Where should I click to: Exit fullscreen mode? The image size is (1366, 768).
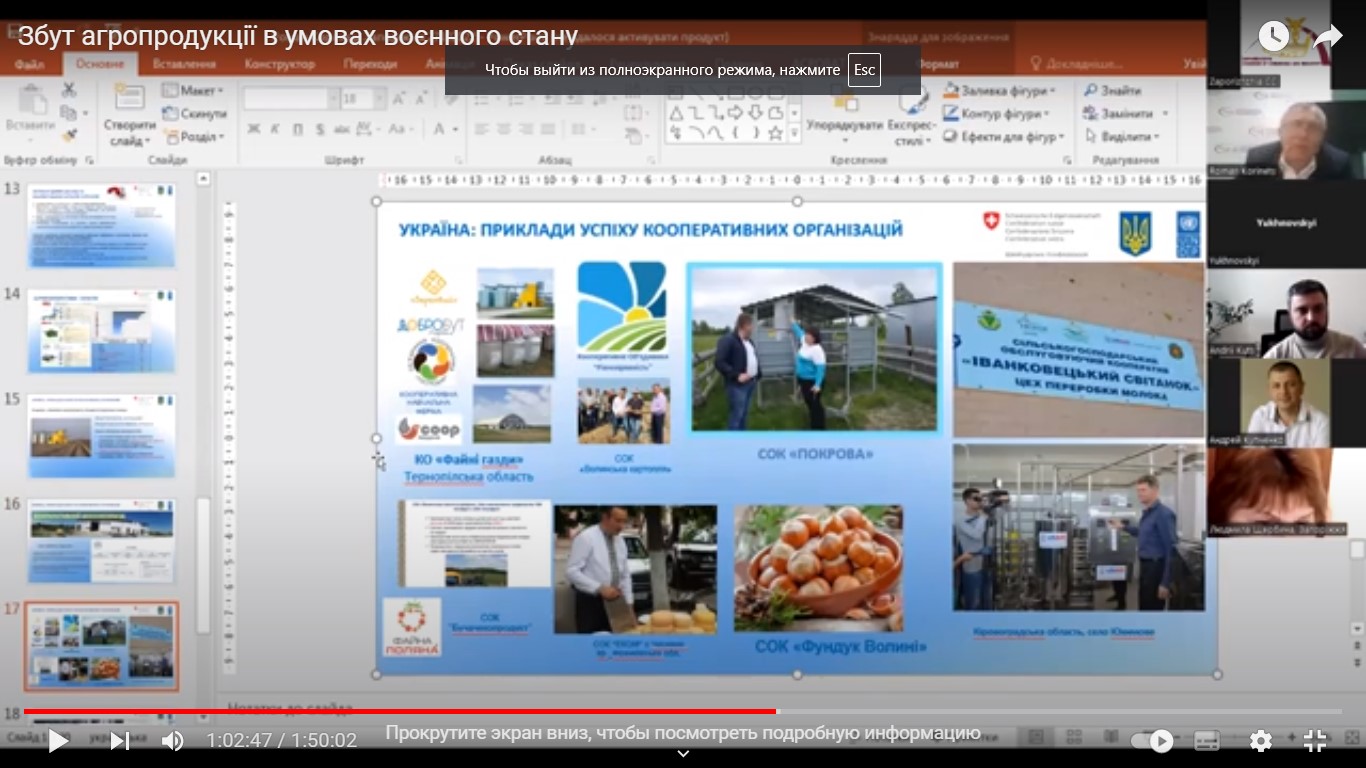pyautogui.click(x=1315, y=741)
